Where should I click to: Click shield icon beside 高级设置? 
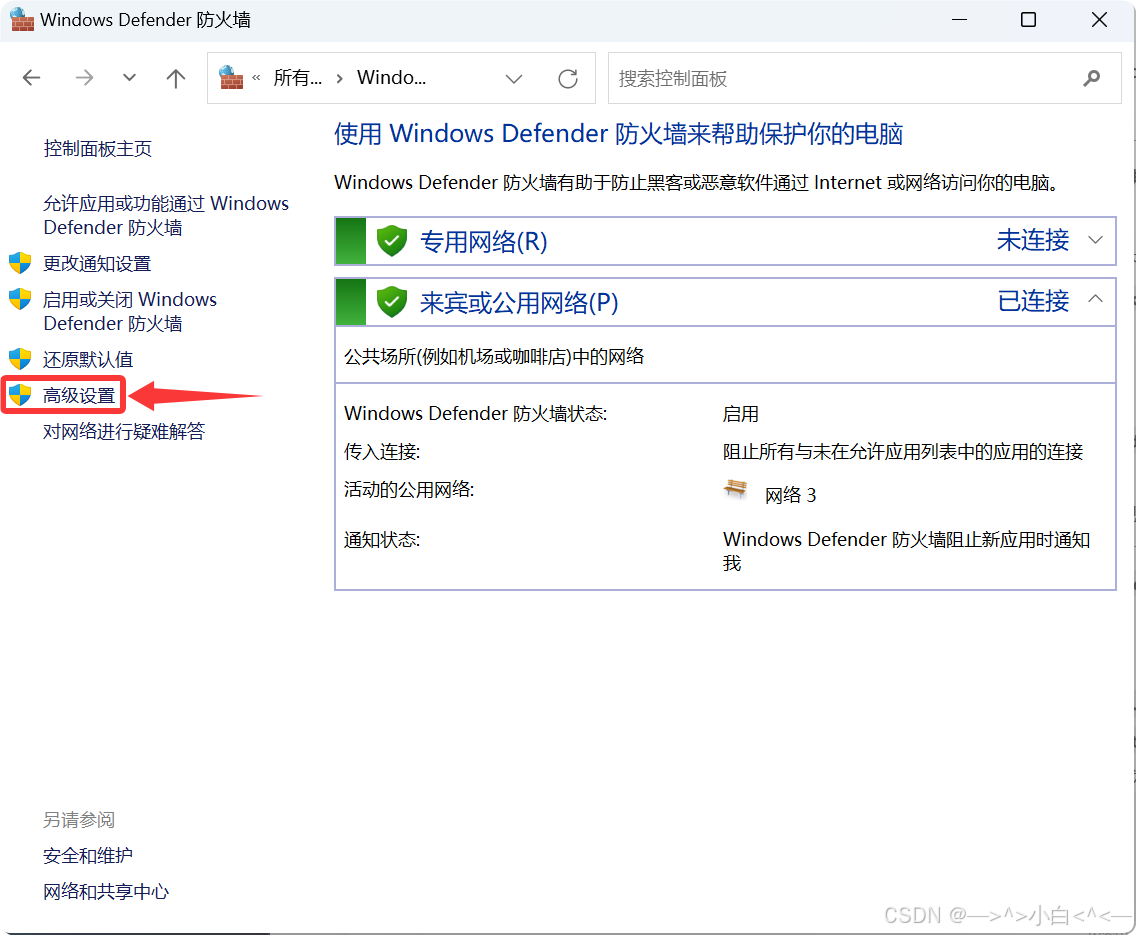[x=20, y=395]
